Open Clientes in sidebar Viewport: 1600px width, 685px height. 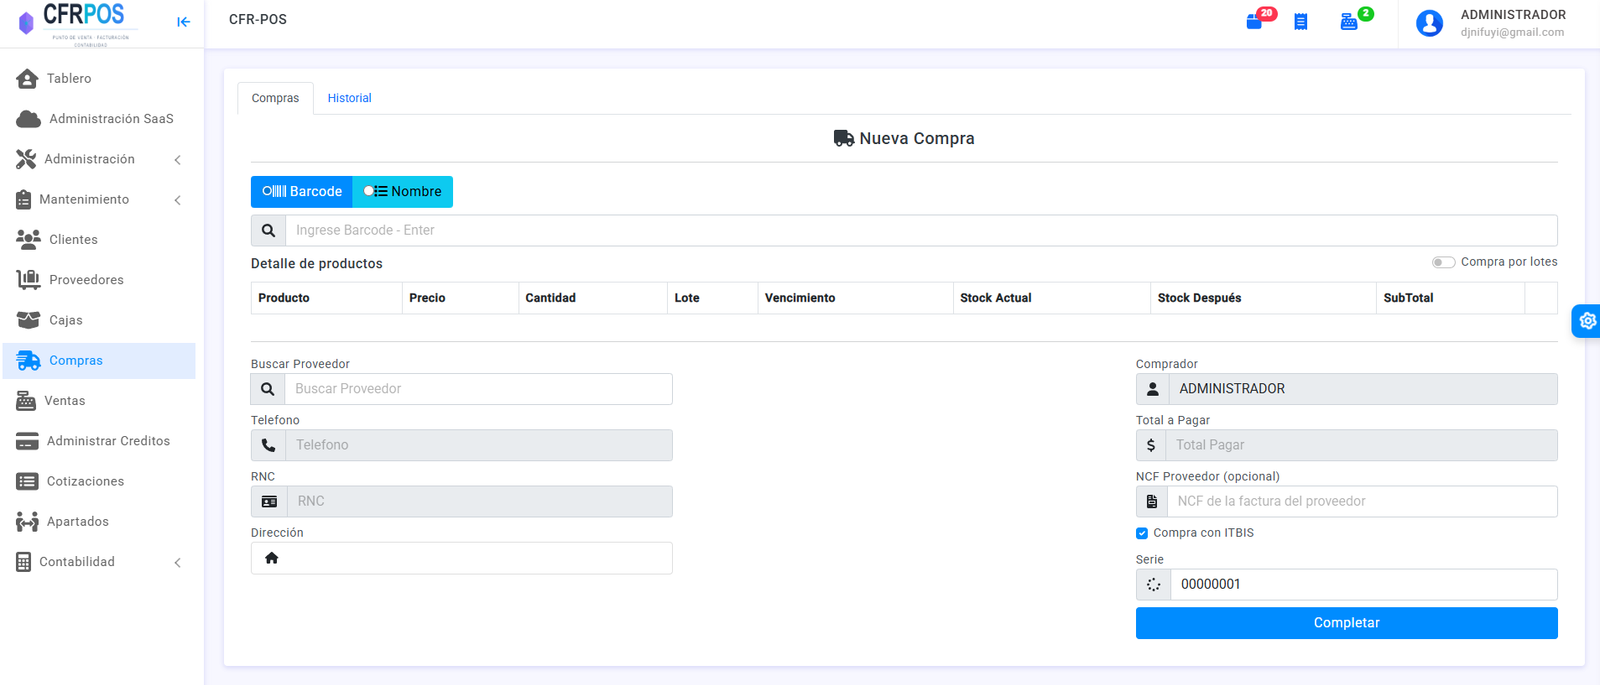(x=99, y=239)
